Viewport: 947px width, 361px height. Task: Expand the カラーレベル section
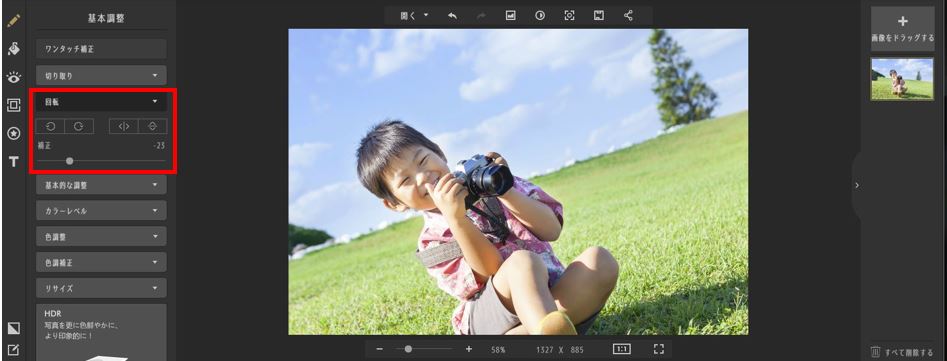(x=101, y=211)
